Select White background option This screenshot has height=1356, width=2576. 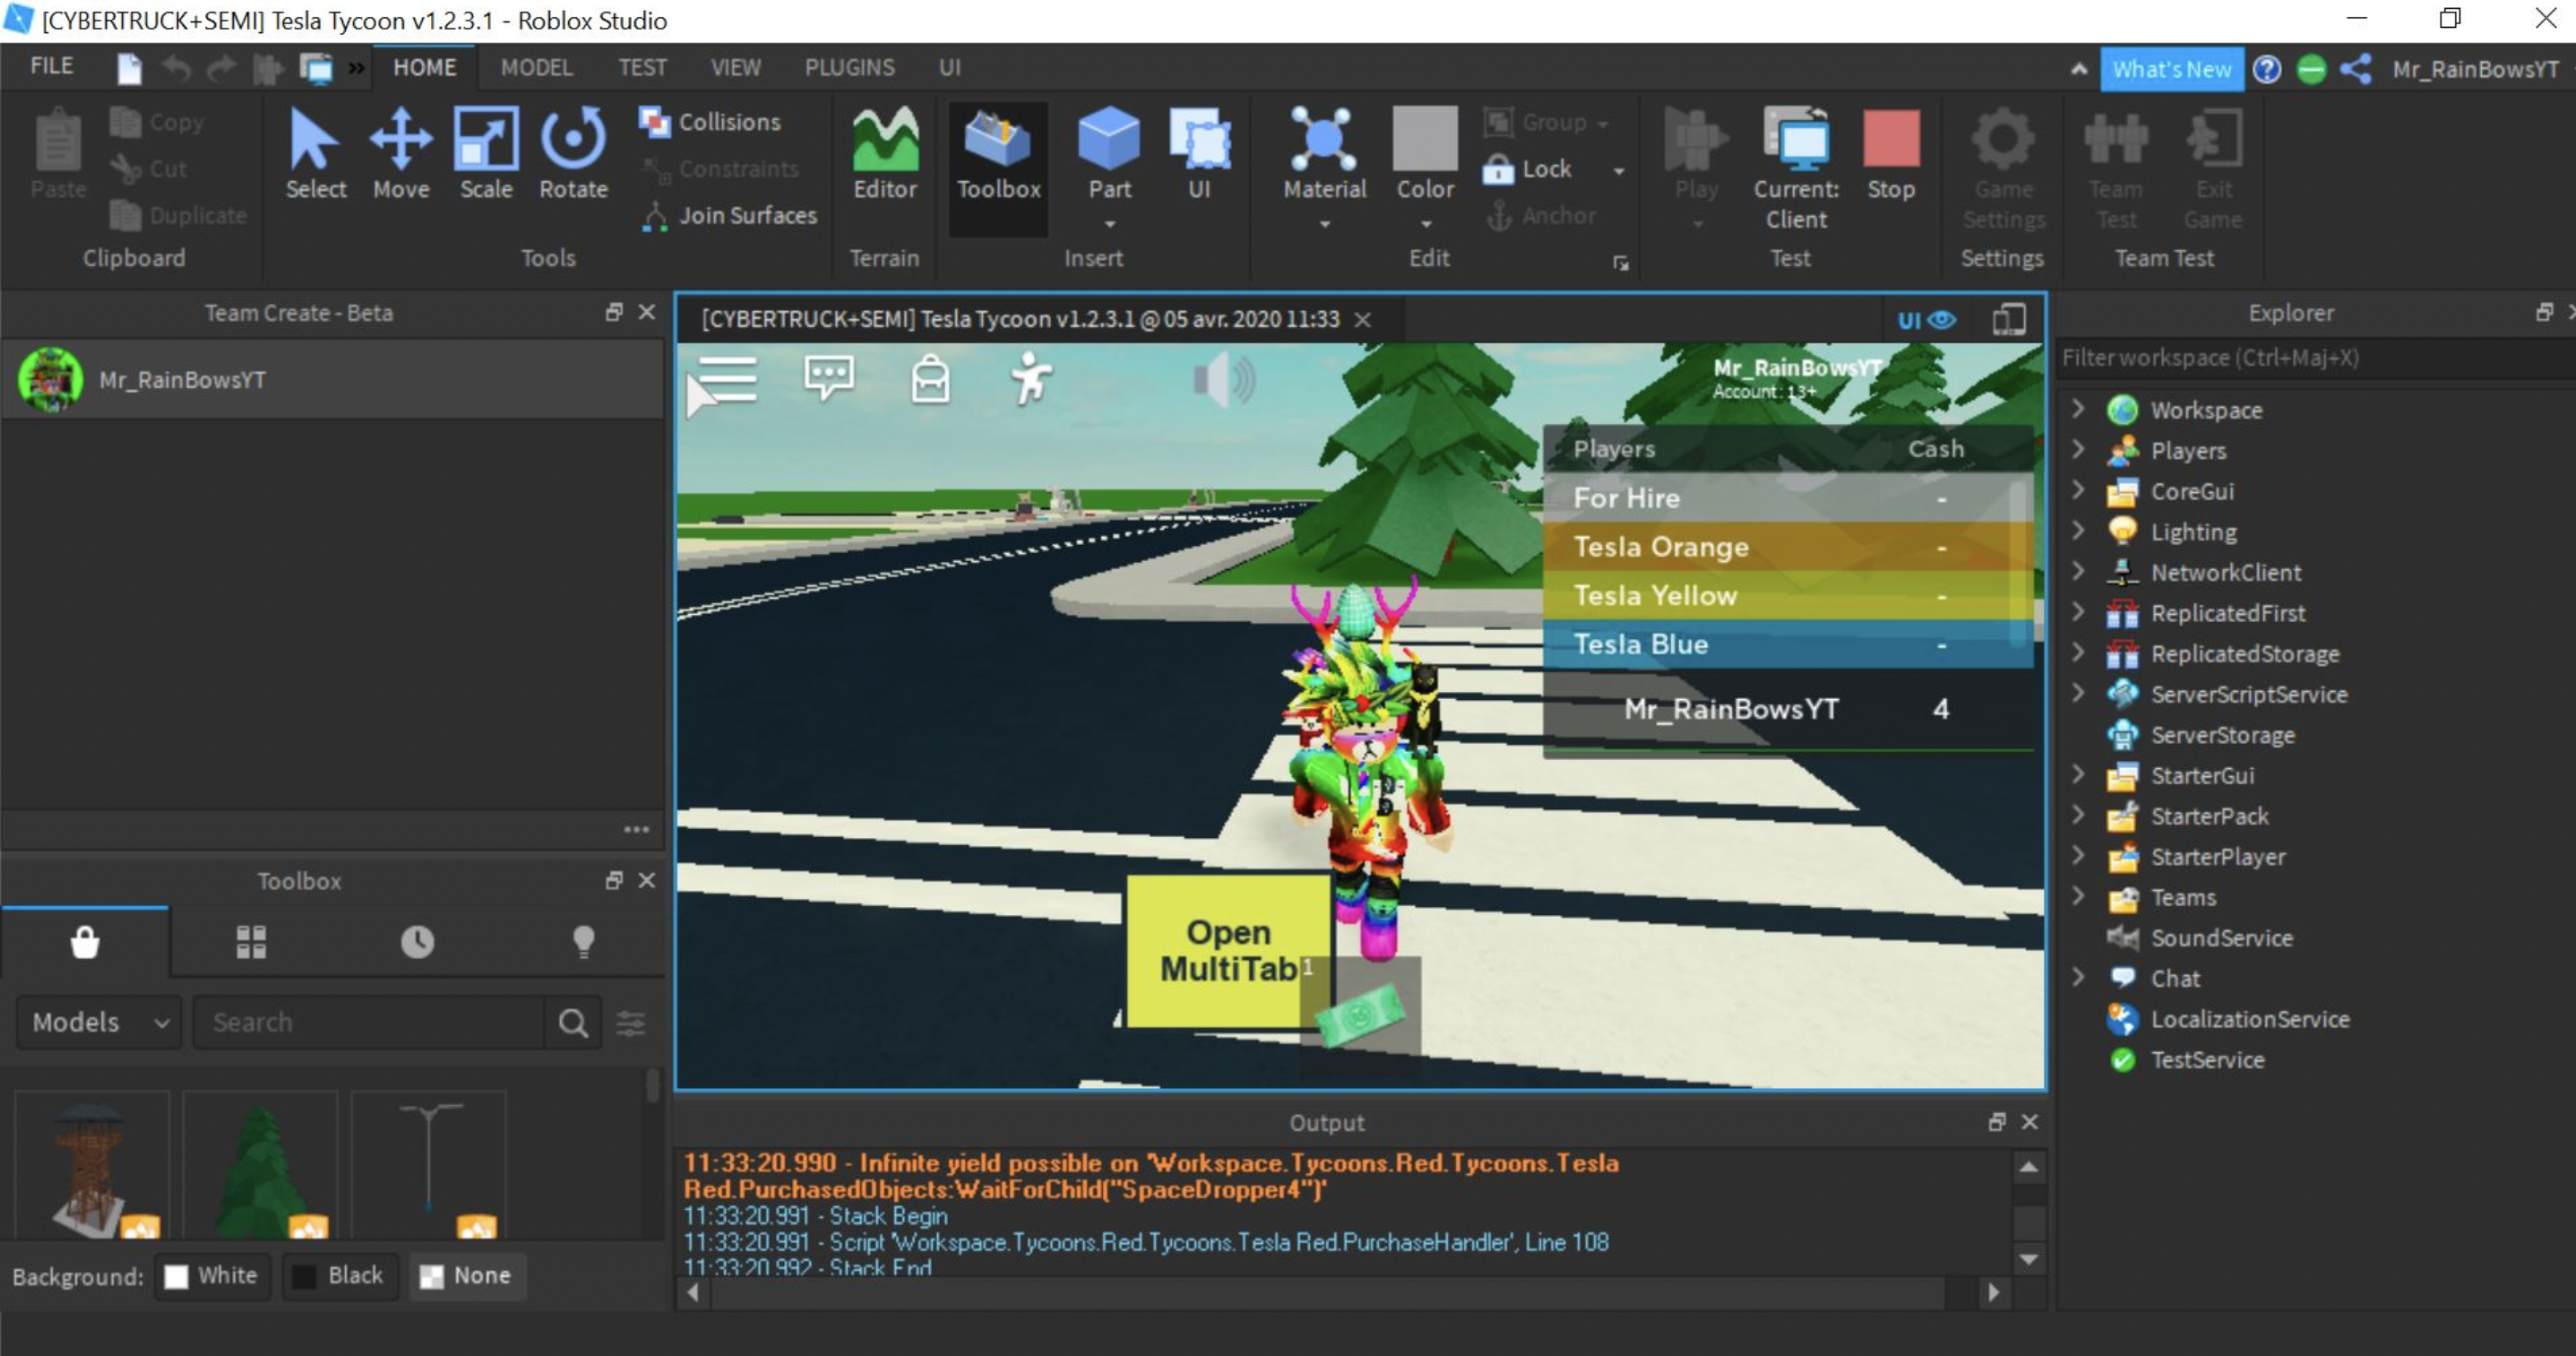[x=212, y=1276]
